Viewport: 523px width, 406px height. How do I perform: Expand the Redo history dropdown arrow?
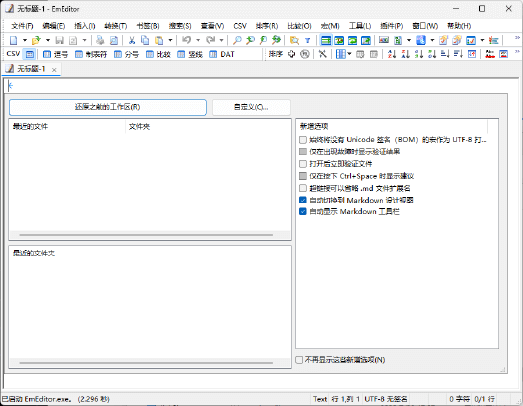[221, 40]
